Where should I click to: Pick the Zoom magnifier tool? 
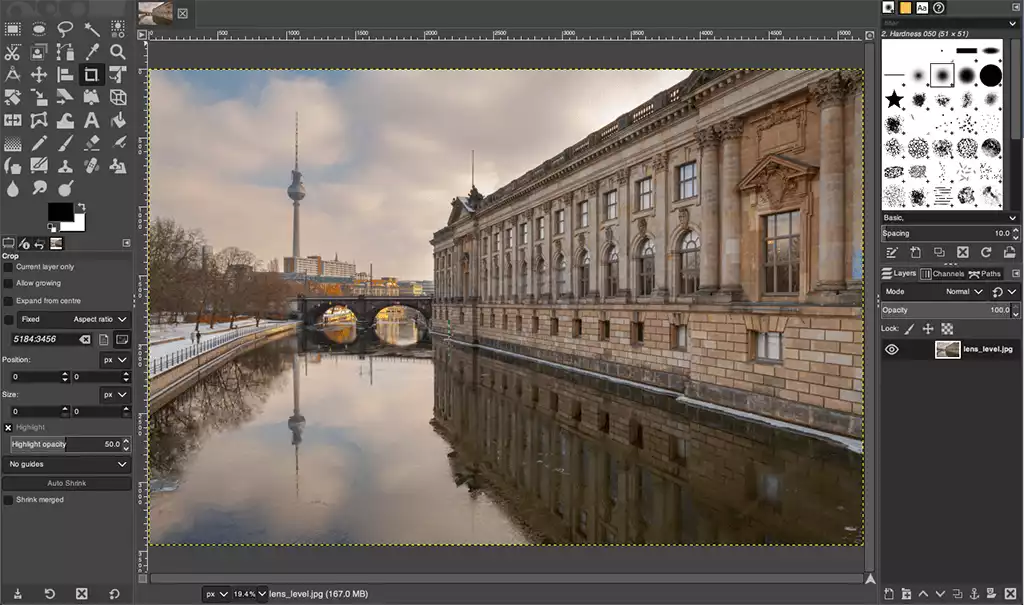[x=118, y=52]
